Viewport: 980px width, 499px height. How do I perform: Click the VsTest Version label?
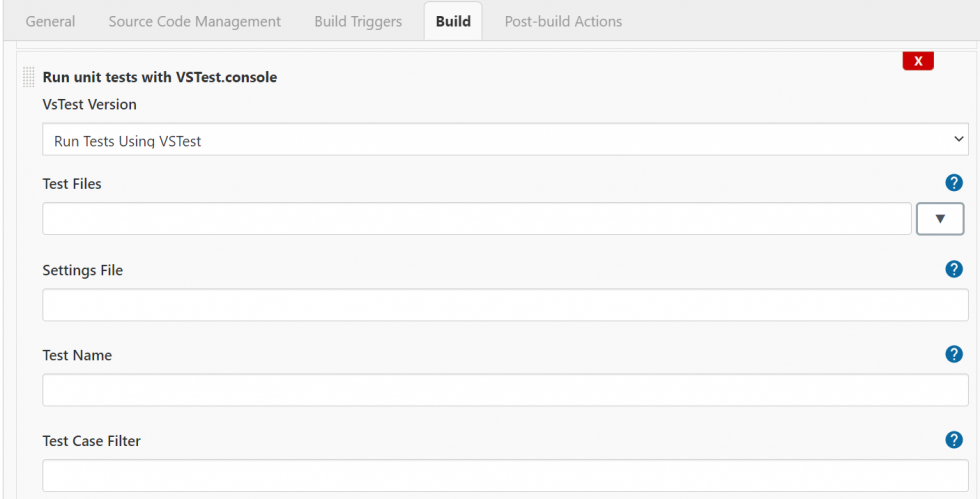[90, 104]
